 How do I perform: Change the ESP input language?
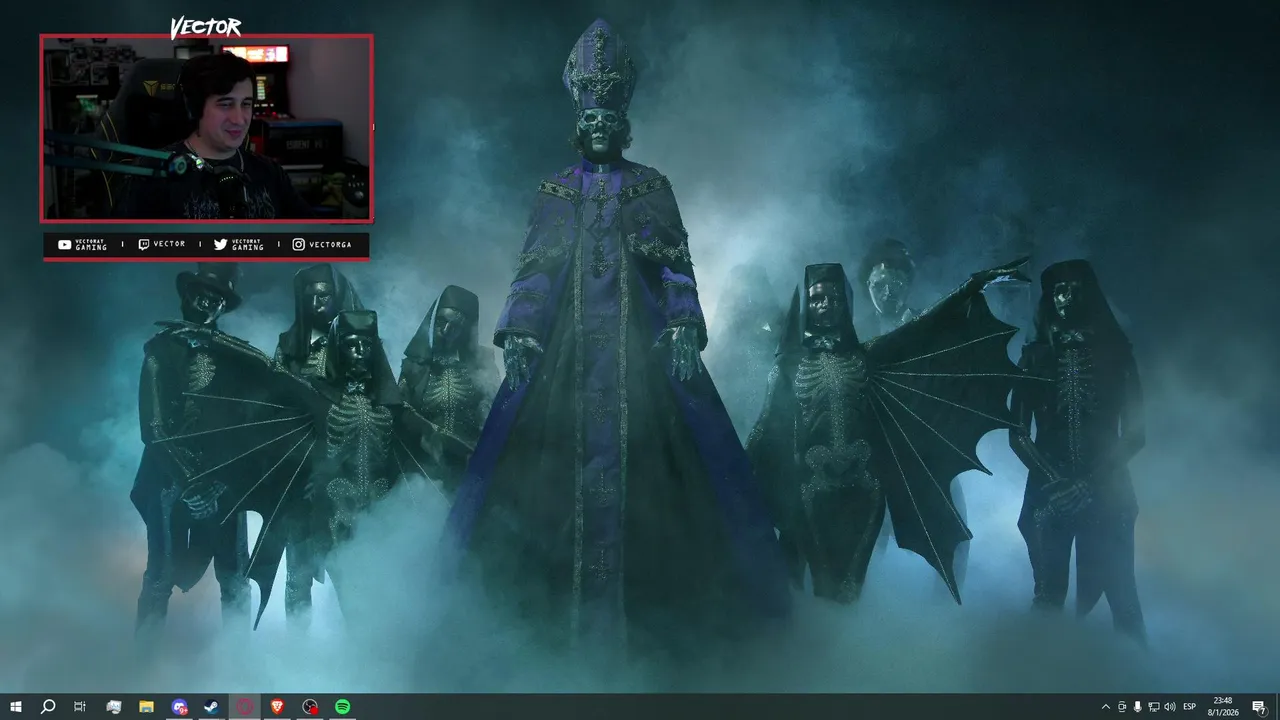coord(1190,707)
